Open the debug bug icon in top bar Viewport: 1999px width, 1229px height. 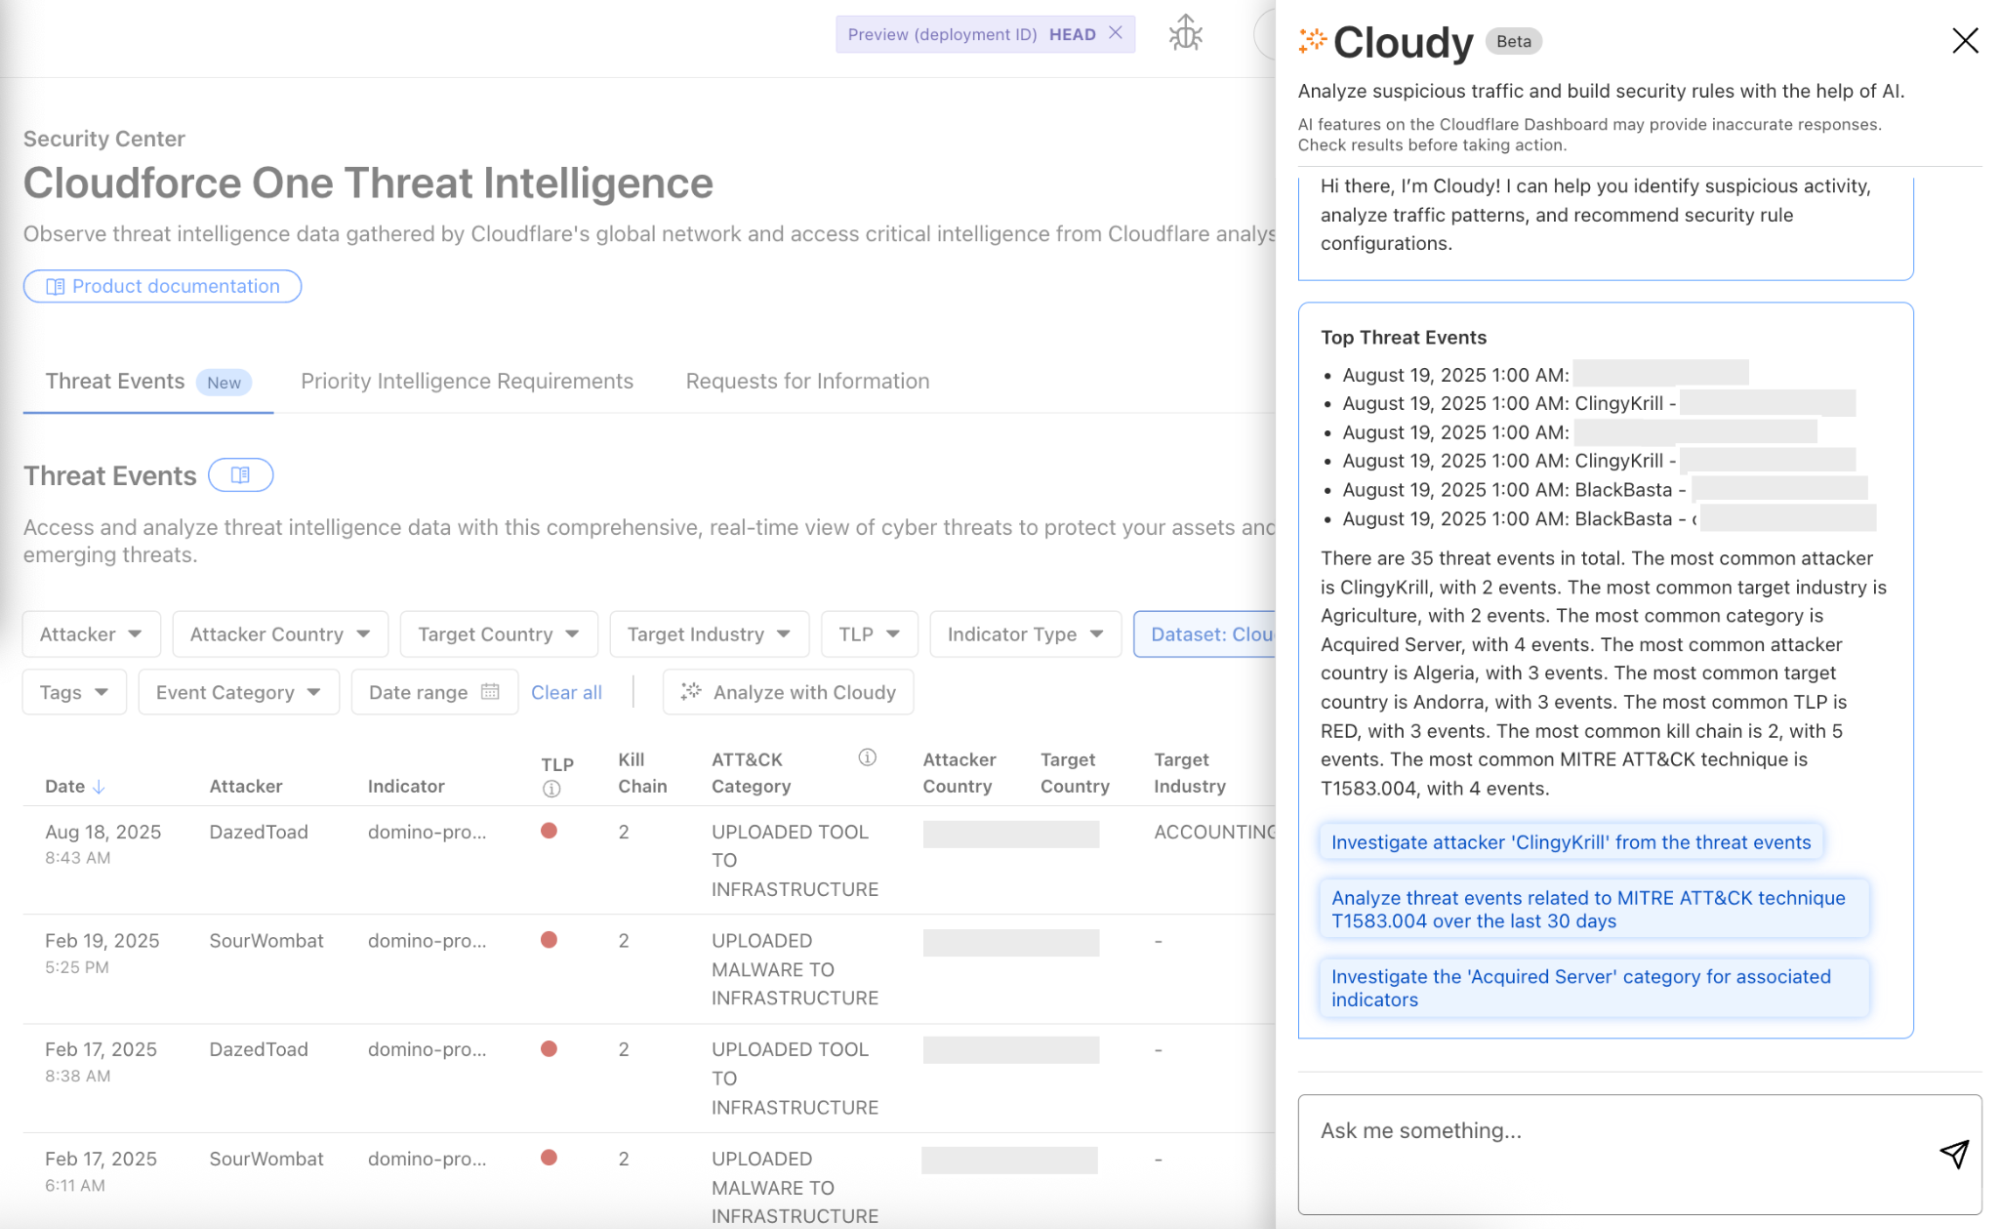click(x=1184, y=33)
